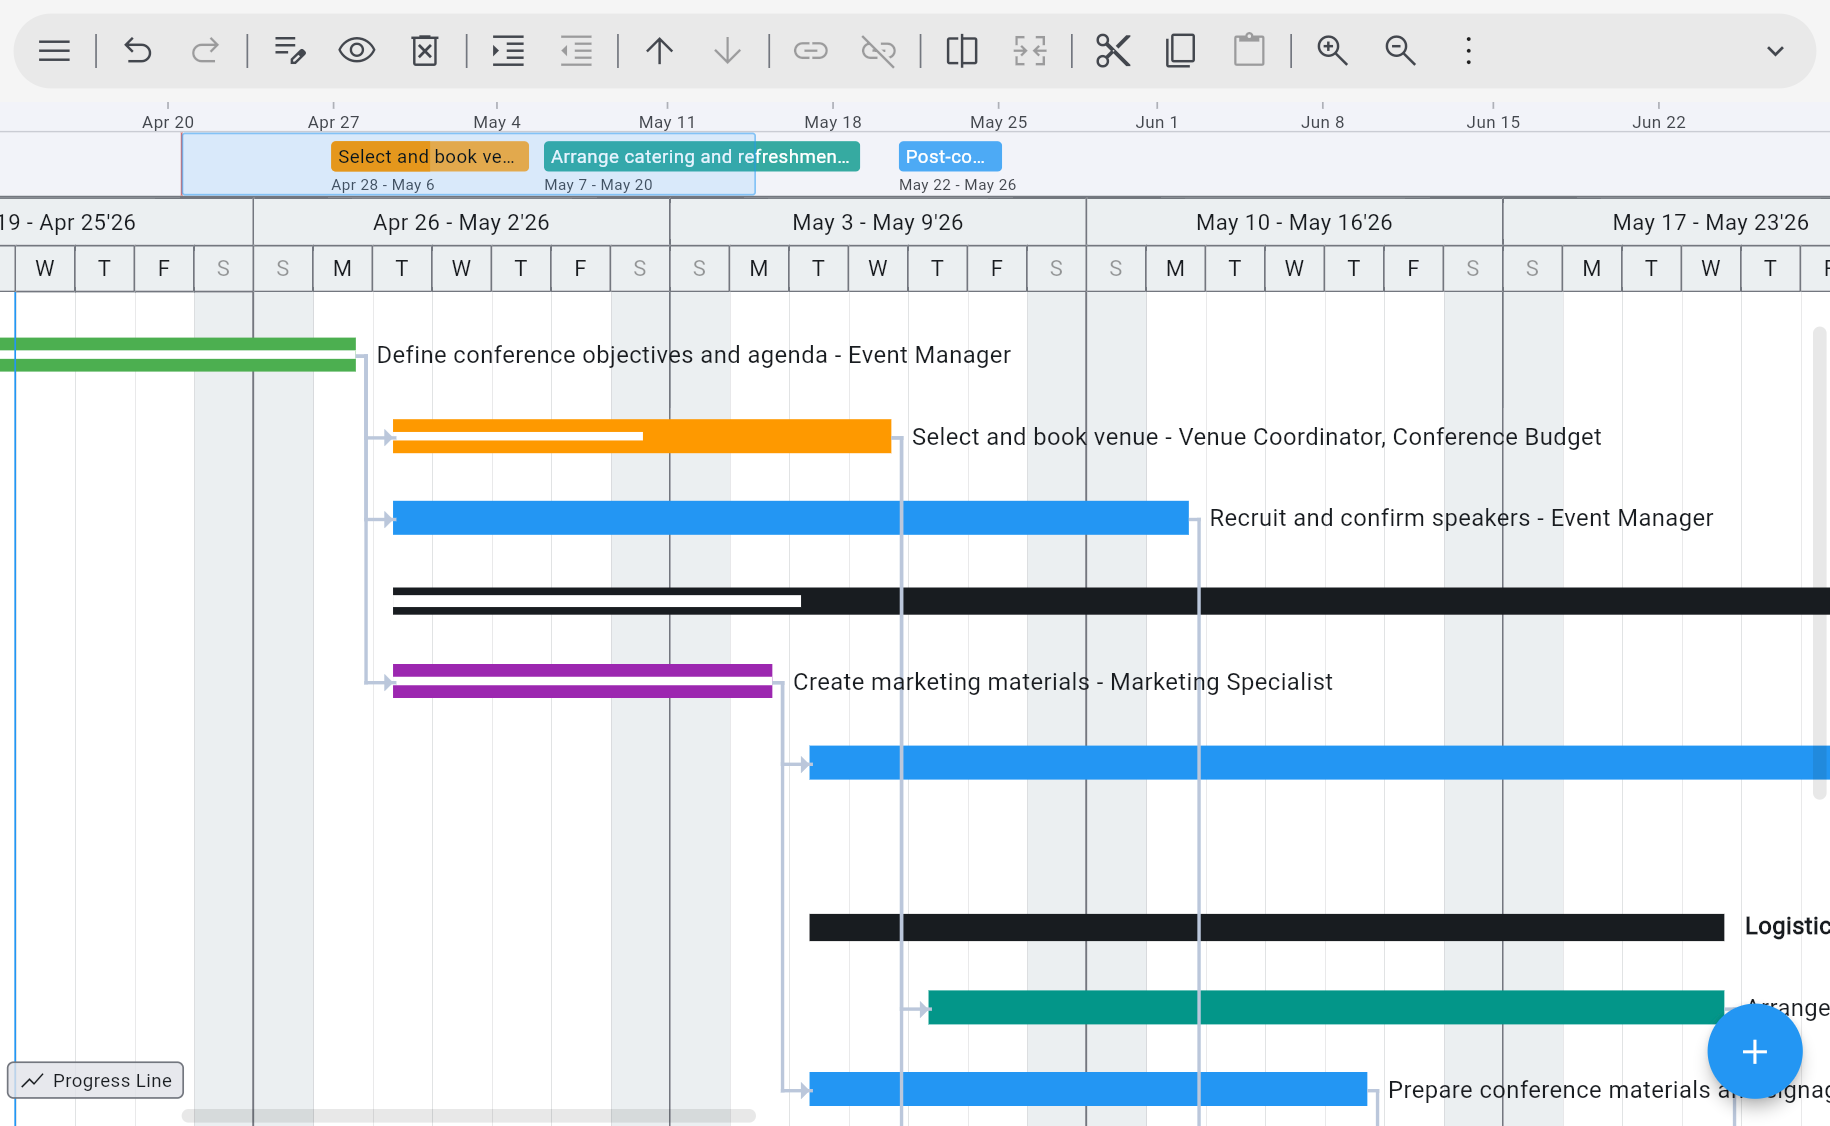The image size is (1830, 1126).
Task: Enable the Progress Line overlay
Action: pyautogui.click(x=95, y=1080)
